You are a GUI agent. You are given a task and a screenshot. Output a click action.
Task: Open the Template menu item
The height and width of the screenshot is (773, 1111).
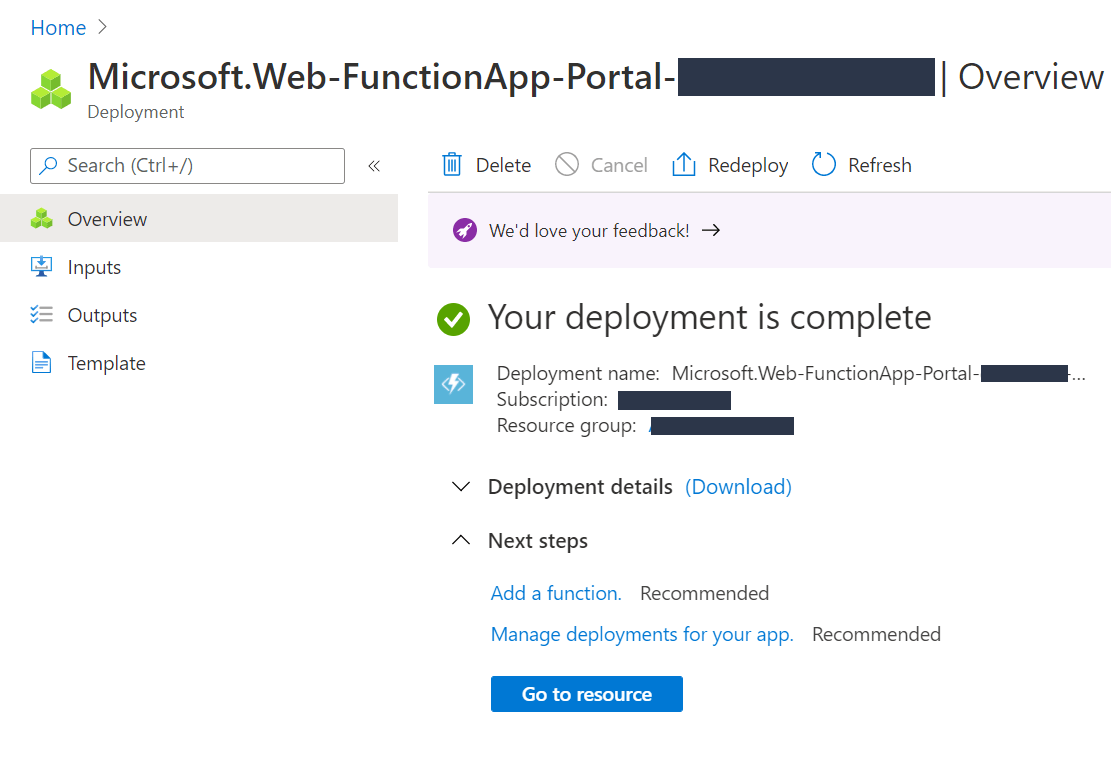point(199,363)
